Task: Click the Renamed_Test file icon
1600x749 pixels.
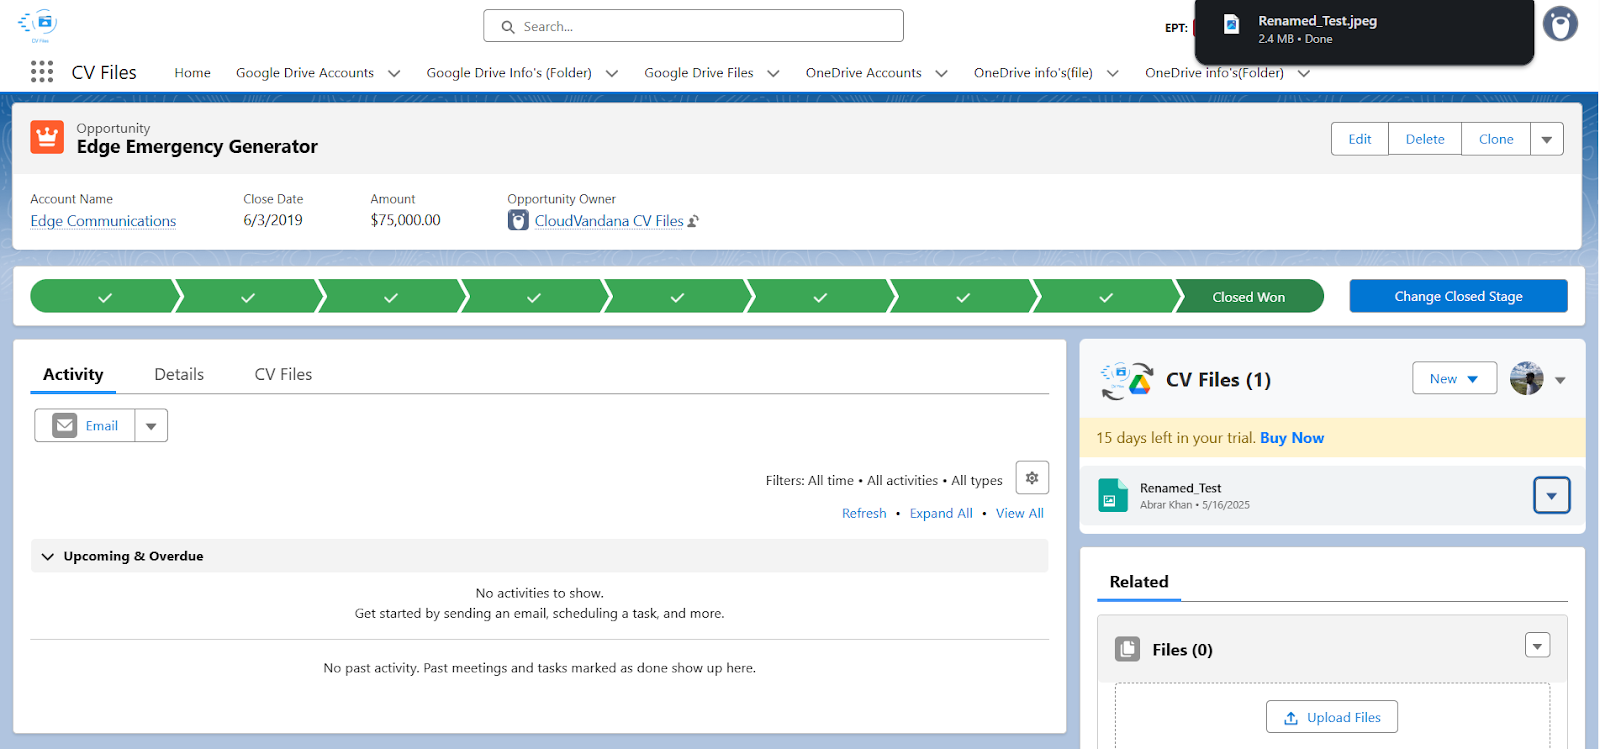Action: click(x=1113, y=496)
